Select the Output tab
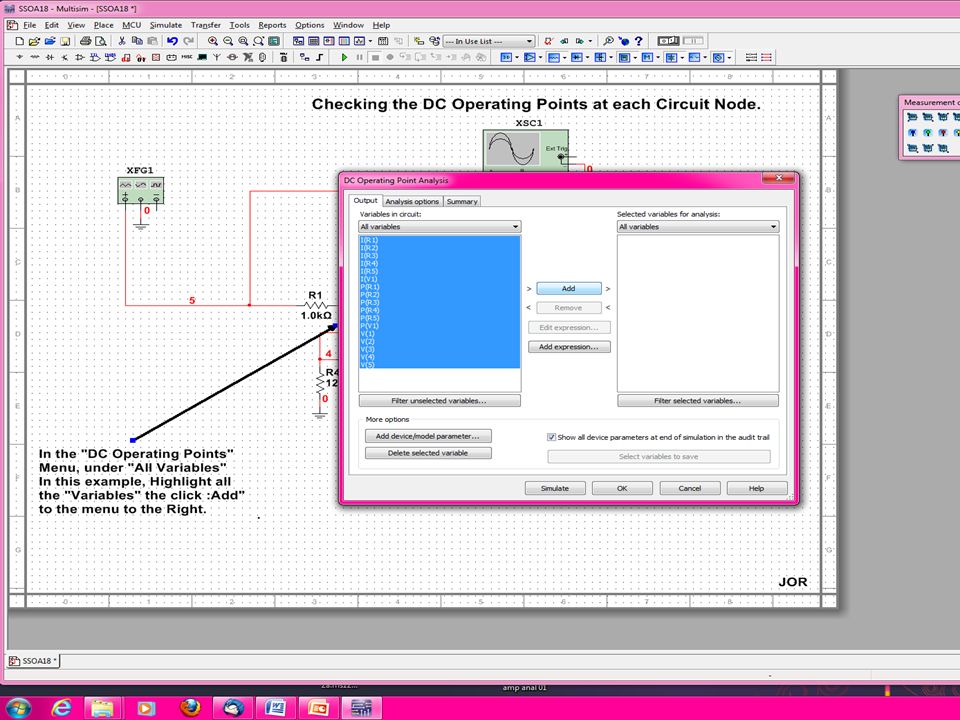The height and width of the screenshot is (720, 960). tap(366, 200)
